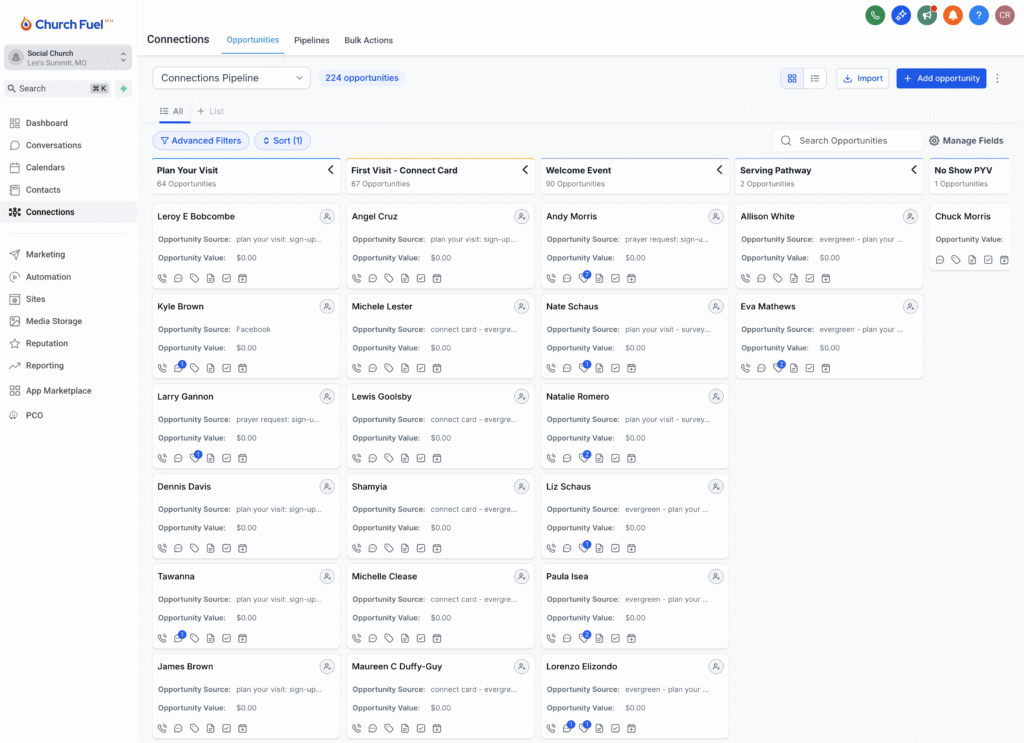Open the Bulk Actions tab
Viewport: 1024px width, 743px height.
pyautogui.click(x=368, y=40)
